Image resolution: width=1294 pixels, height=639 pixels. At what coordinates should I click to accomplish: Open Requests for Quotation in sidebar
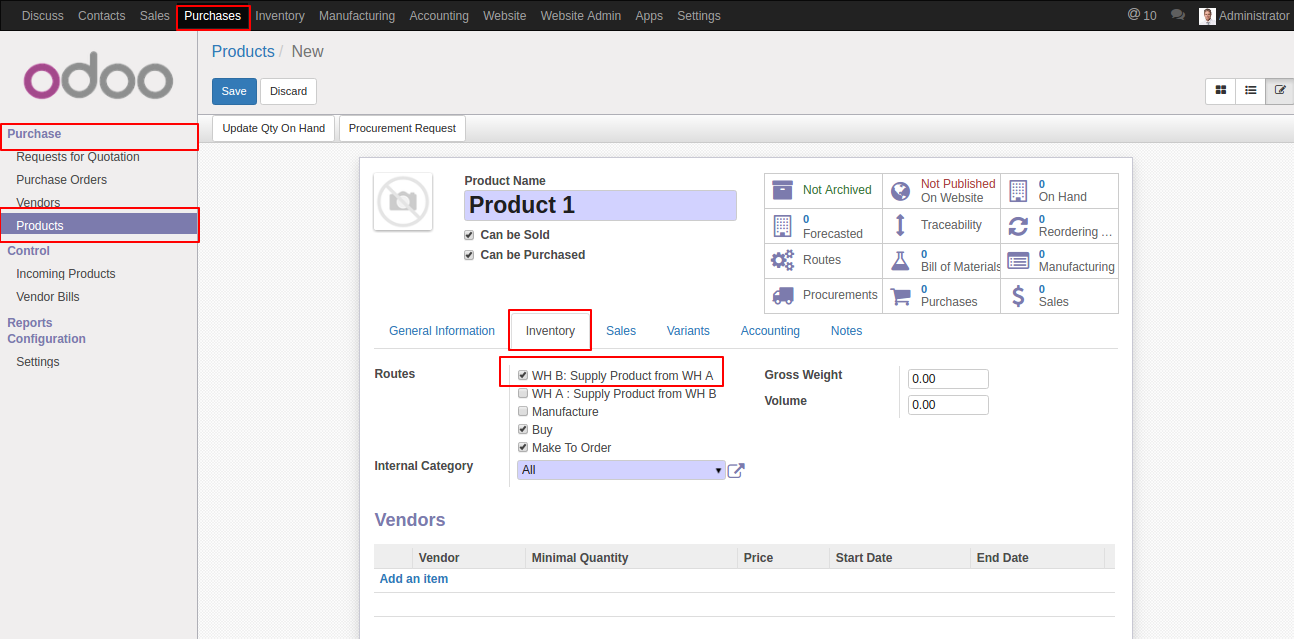point(78,157)
